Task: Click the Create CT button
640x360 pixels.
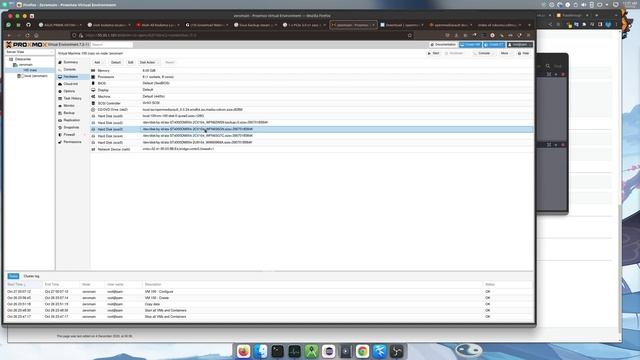Action: (x=494, y=44)
